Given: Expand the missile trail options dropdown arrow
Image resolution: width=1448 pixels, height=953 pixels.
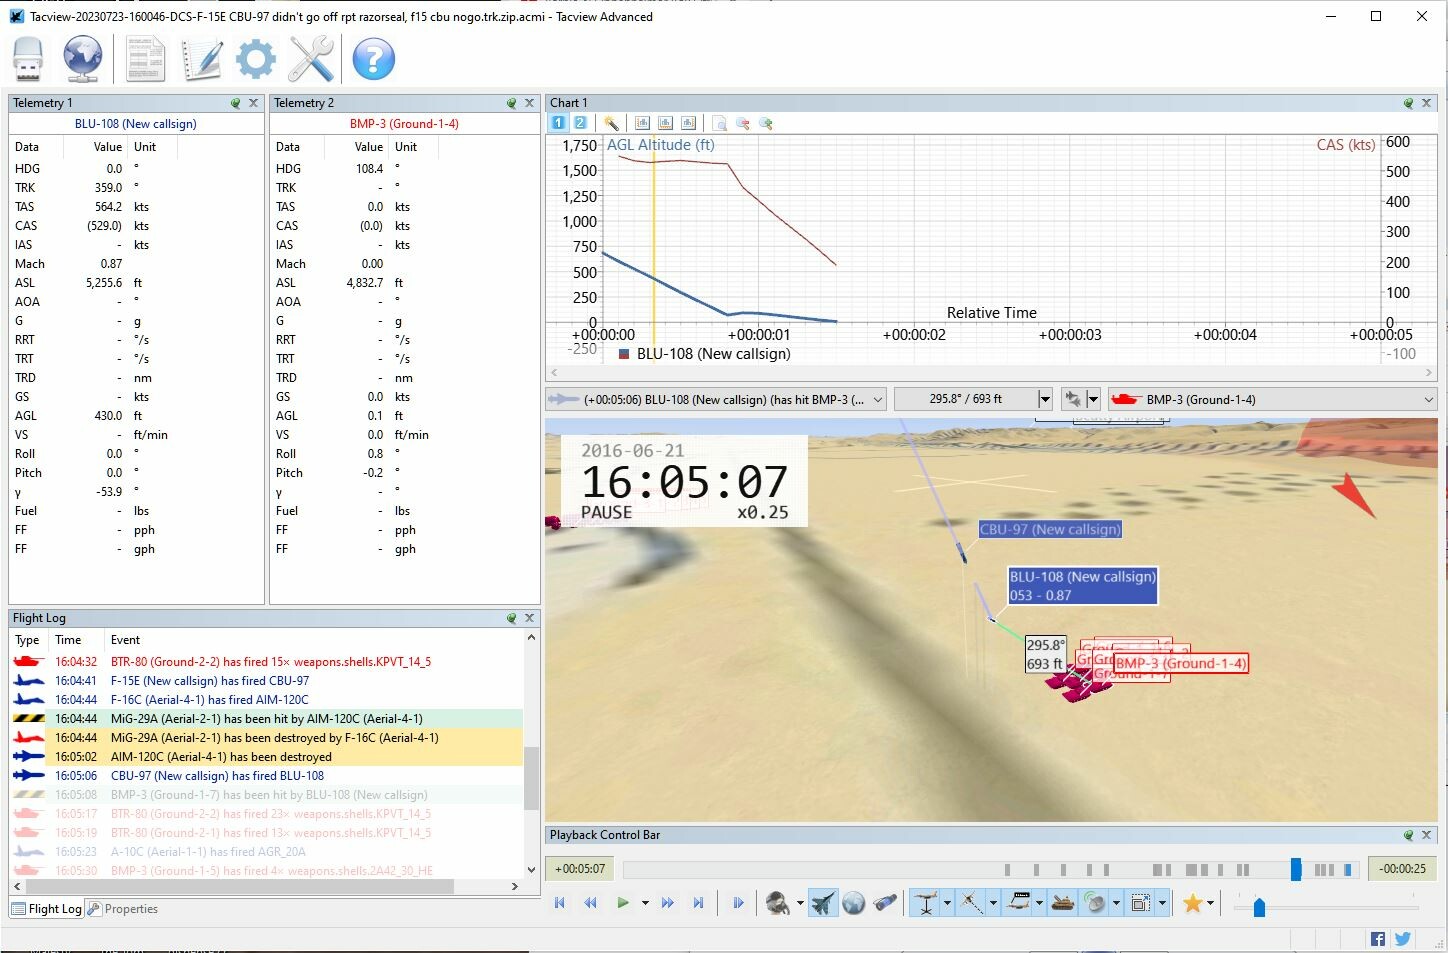Looking at the screenshot, I should pyautogui.click(x=993, y=903).
